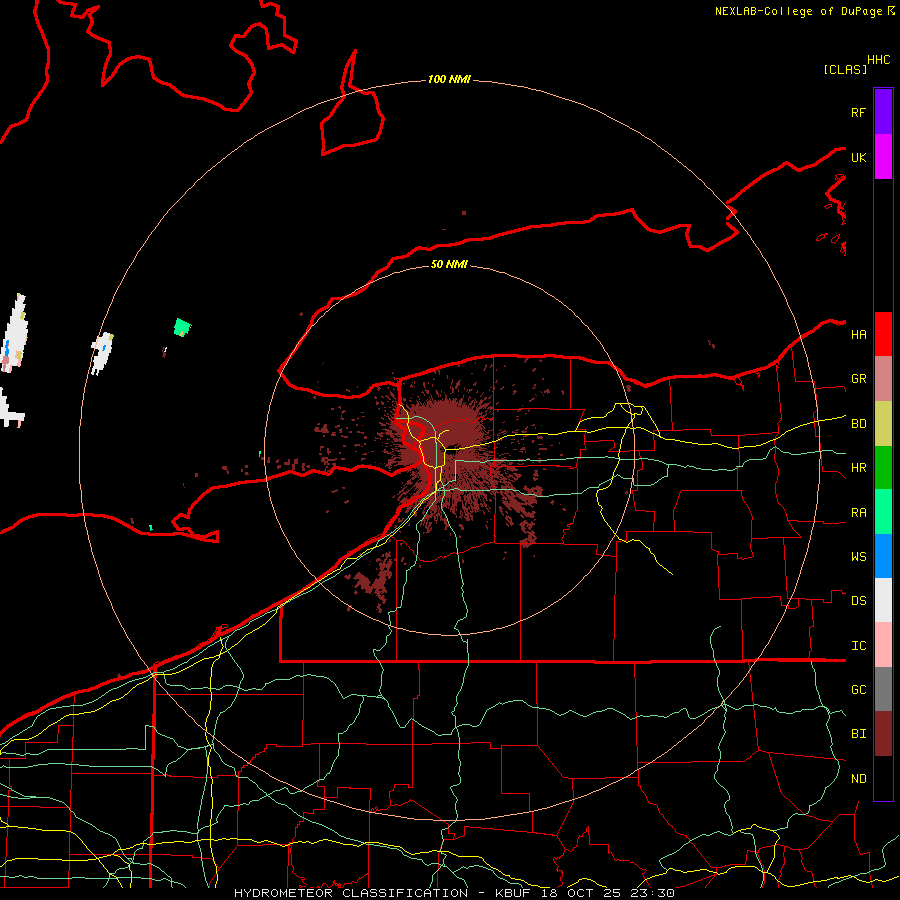Click the 100 NMI range ring label
Screen dimensions: 900x900
449,79
